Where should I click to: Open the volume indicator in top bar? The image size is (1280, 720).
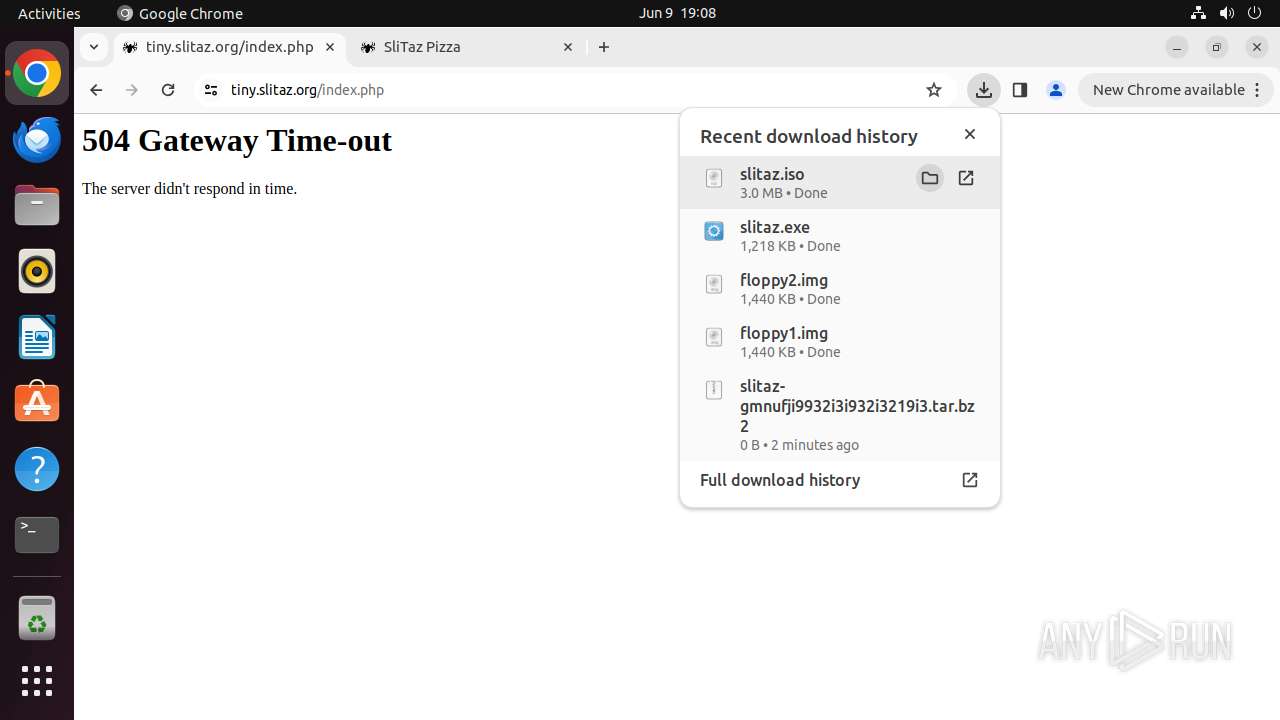point(1226,13)
